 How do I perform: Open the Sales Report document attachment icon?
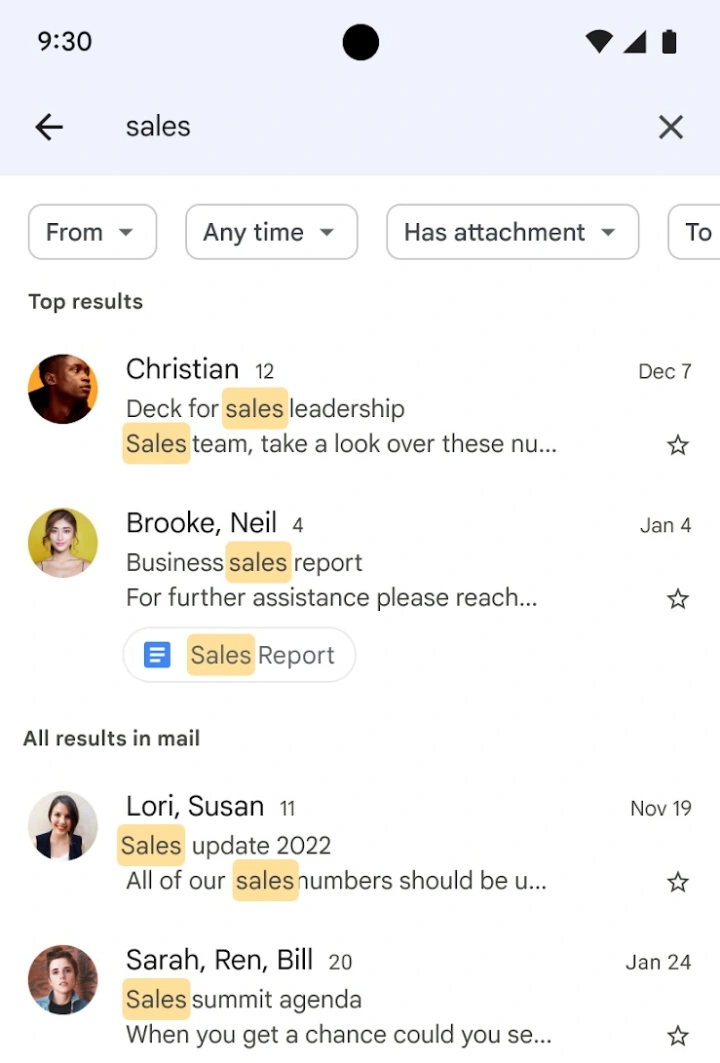pos(157,655)
